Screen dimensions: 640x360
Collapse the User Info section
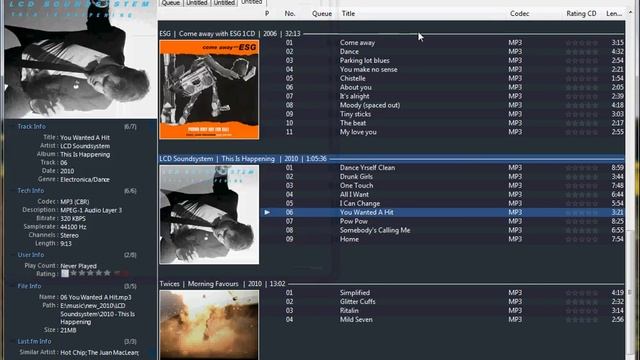click(31, 255)
